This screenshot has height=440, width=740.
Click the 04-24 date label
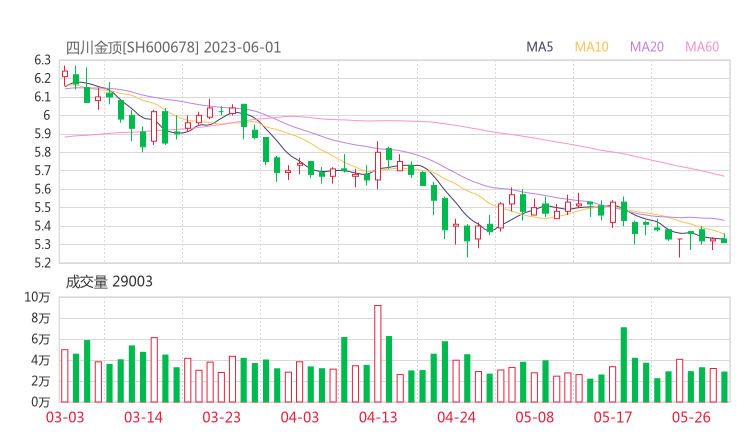click(456, 417)
